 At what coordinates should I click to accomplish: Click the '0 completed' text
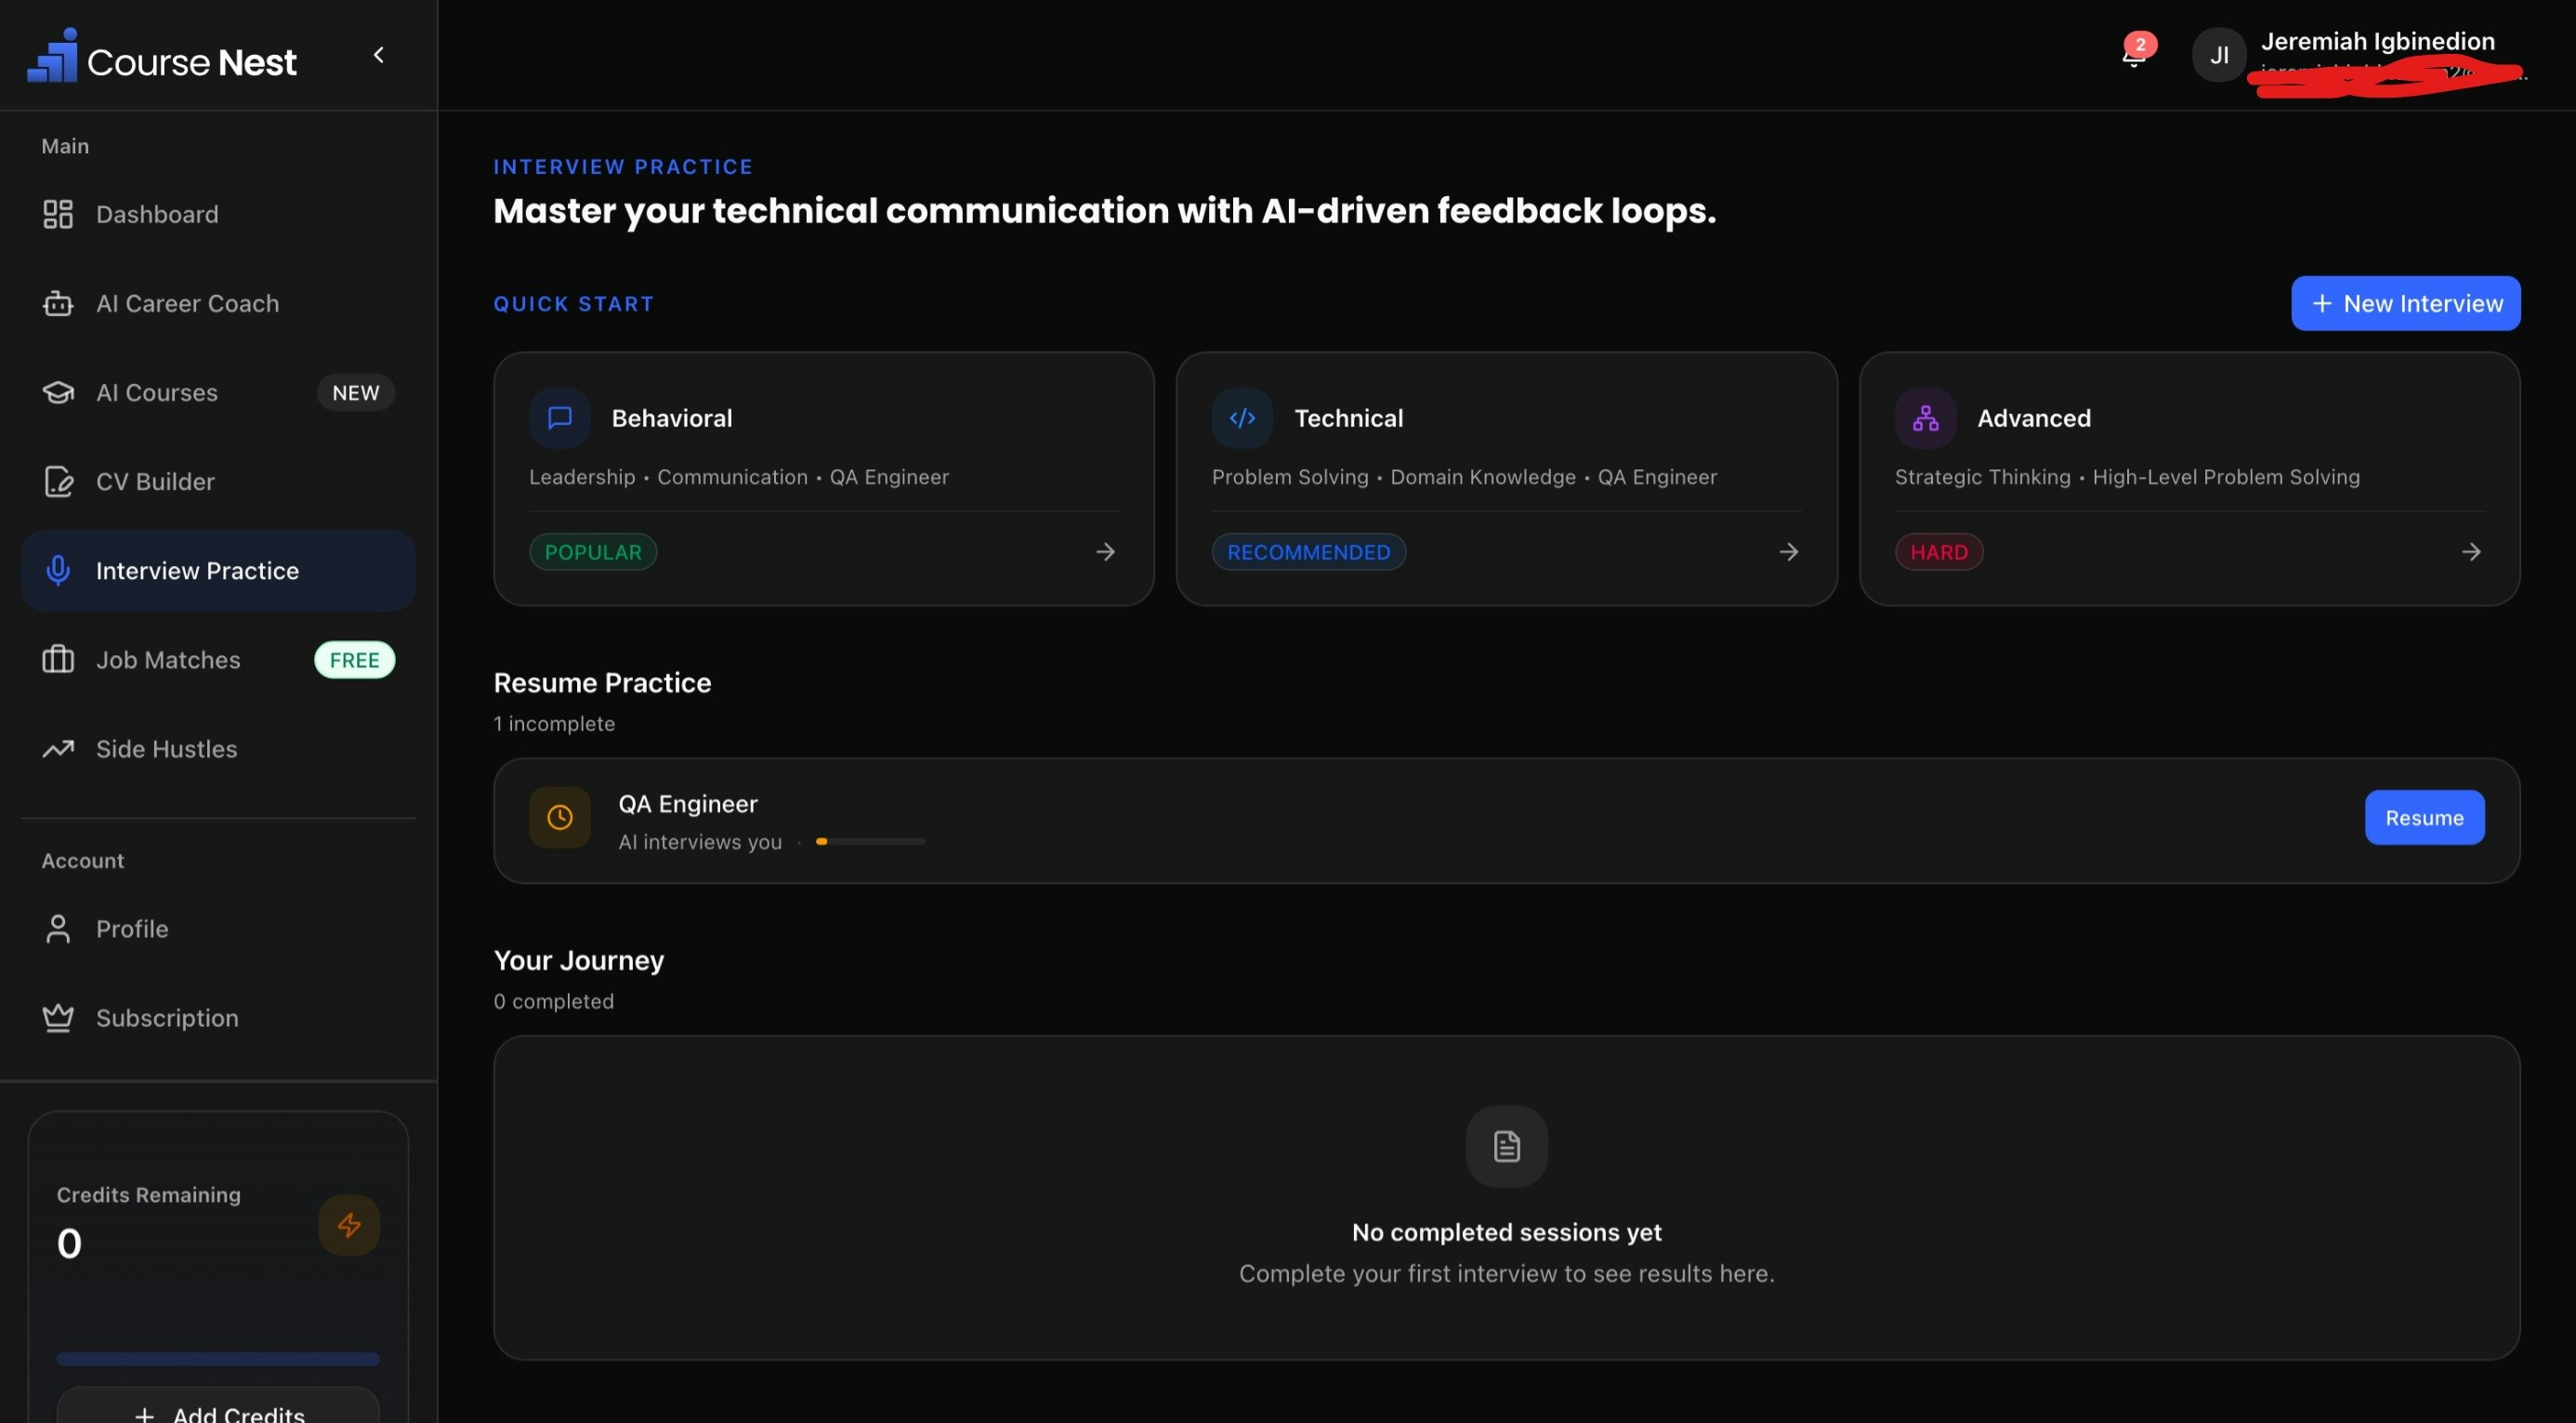(554, 1001)
